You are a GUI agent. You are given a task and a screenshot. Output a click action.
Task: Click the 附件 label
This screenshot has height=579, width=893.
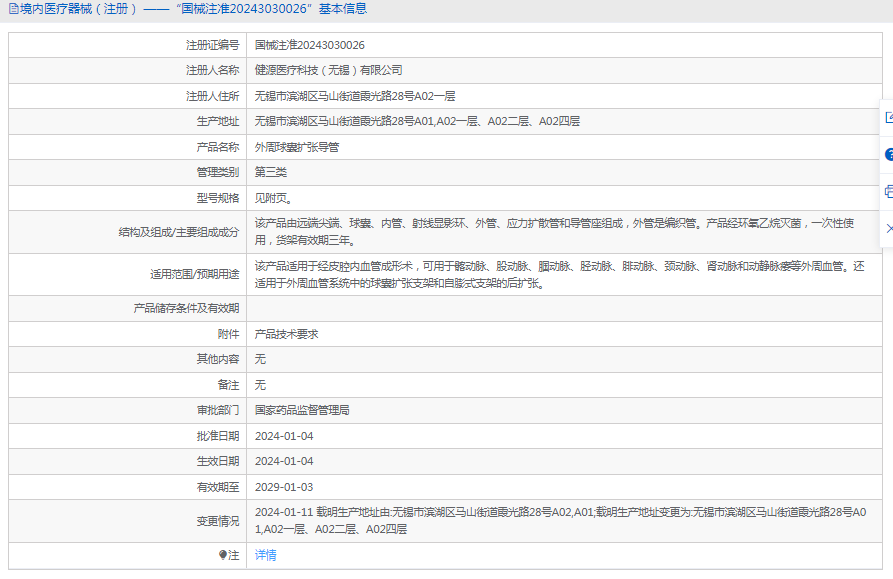coord(228,334)
